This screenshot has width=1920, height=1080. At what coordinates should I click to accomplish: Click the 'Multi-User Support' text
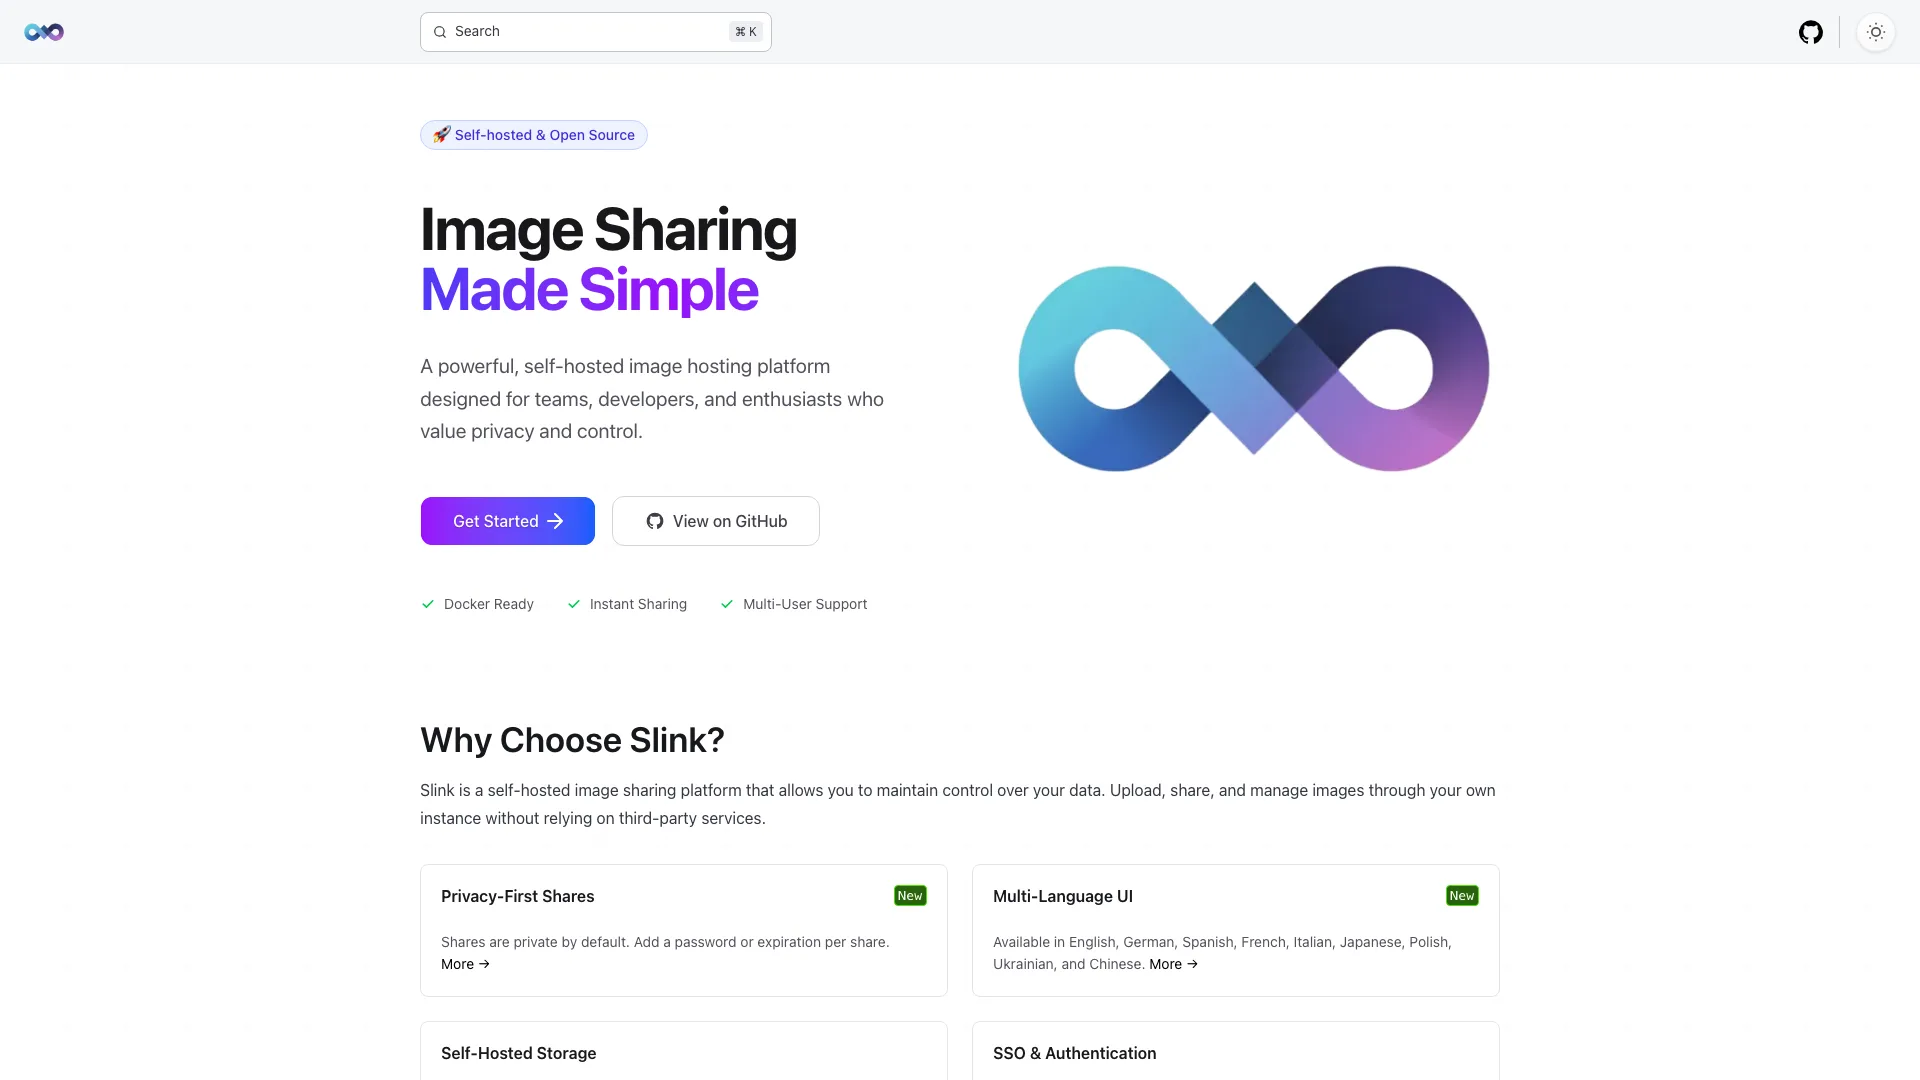tap(805, 604)
